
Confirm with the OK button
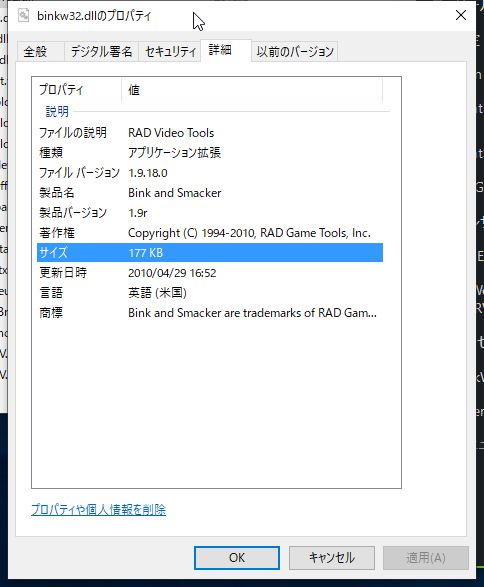[x=237, y=558]
